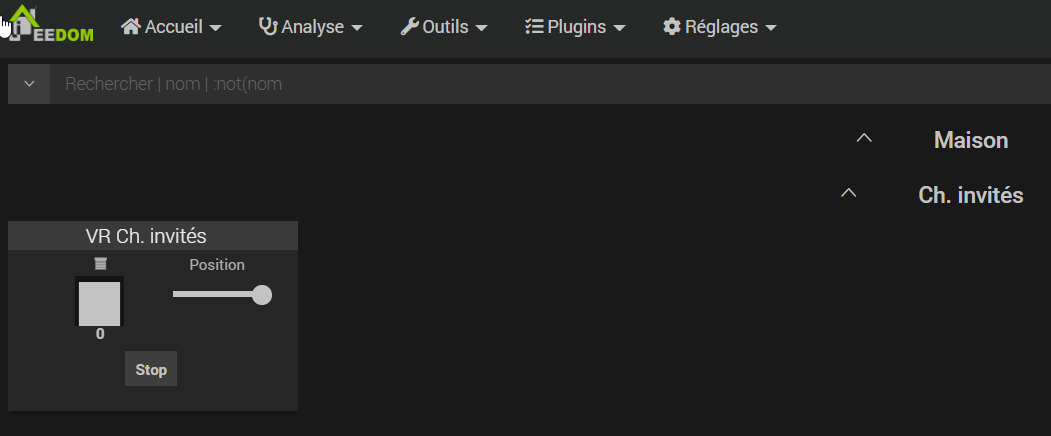Click the Jeedom house logo
Viewport: 1051px width, 436px height.
click(50, 23)
